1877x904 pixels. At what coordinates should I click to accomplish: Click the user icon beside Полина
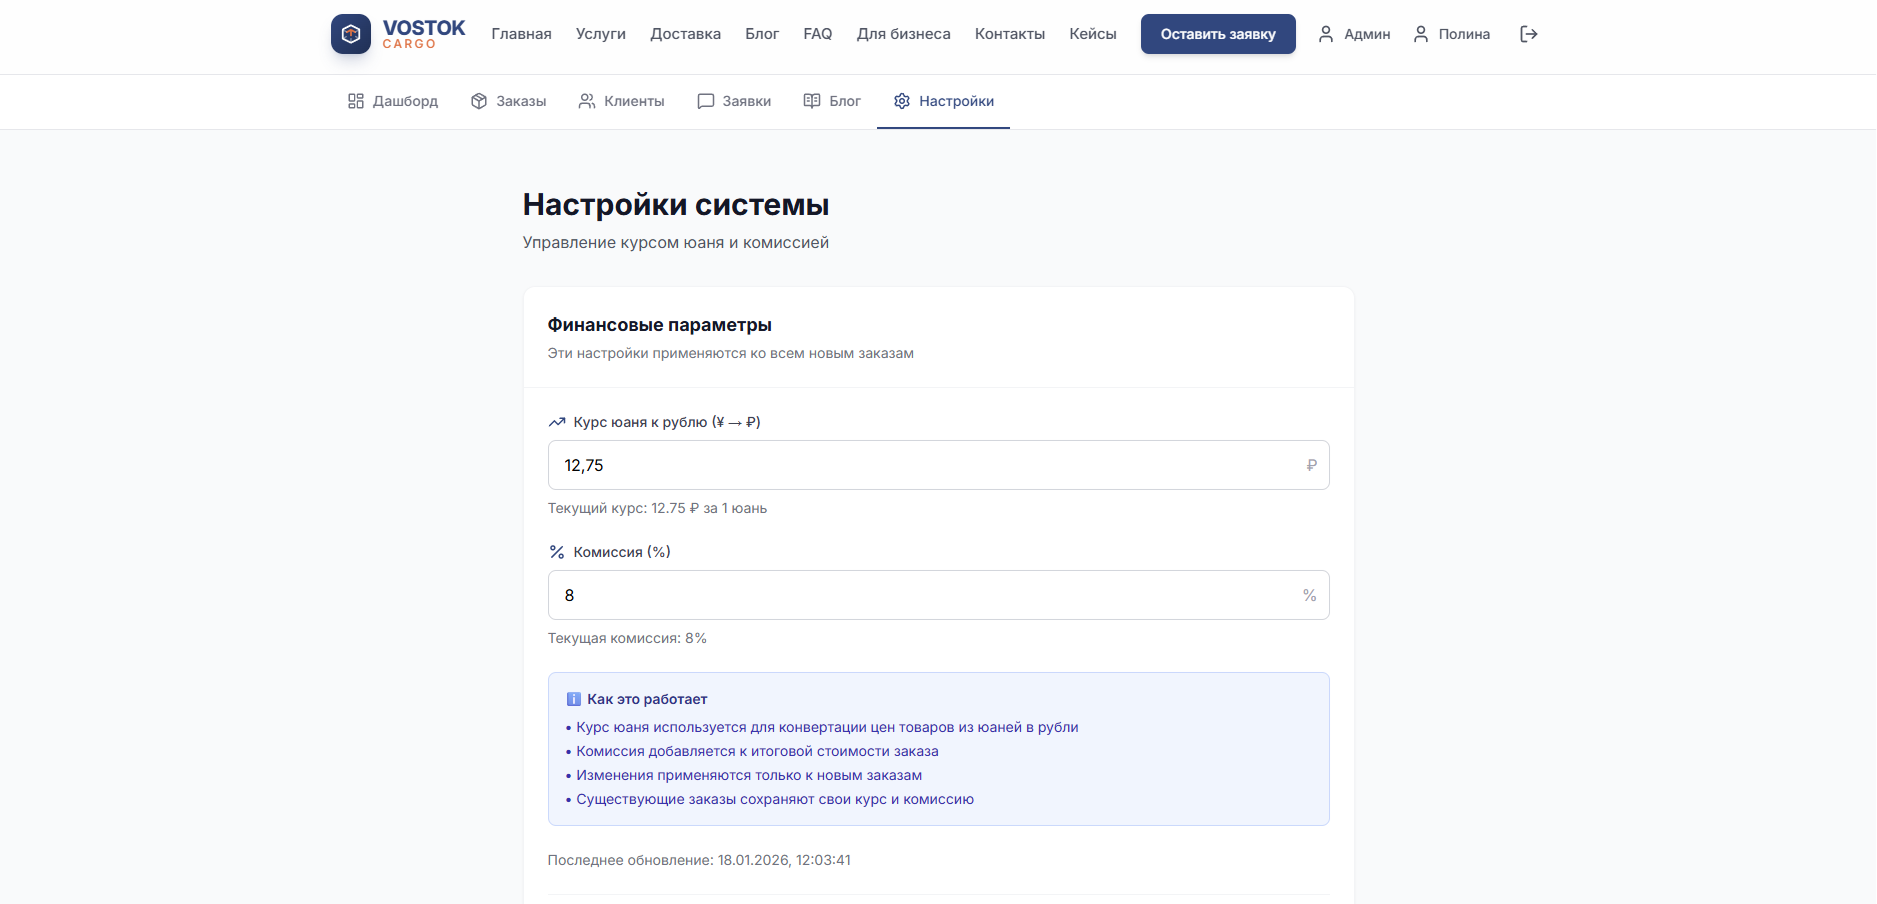point(1421,34)
